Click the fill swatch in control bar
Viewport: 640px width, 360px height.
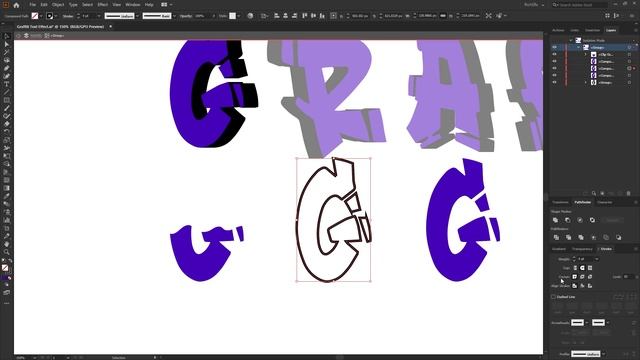click(x=35, y=16)
